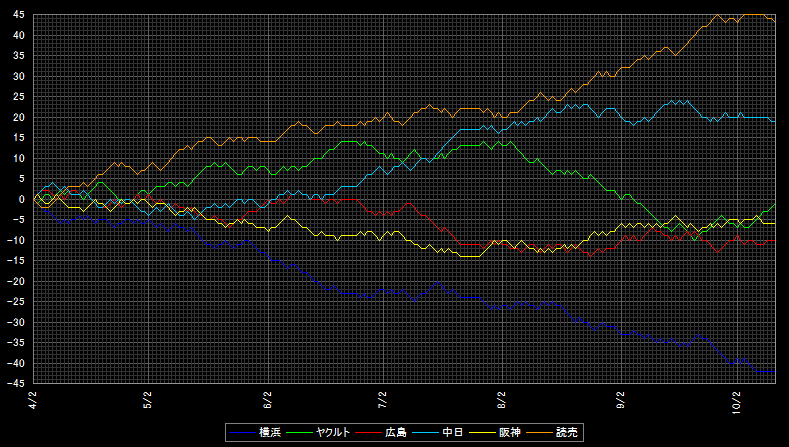Click the 30 value on y-axis
Viewport: 789px width, 447px height.
click(x=19, y=77)
